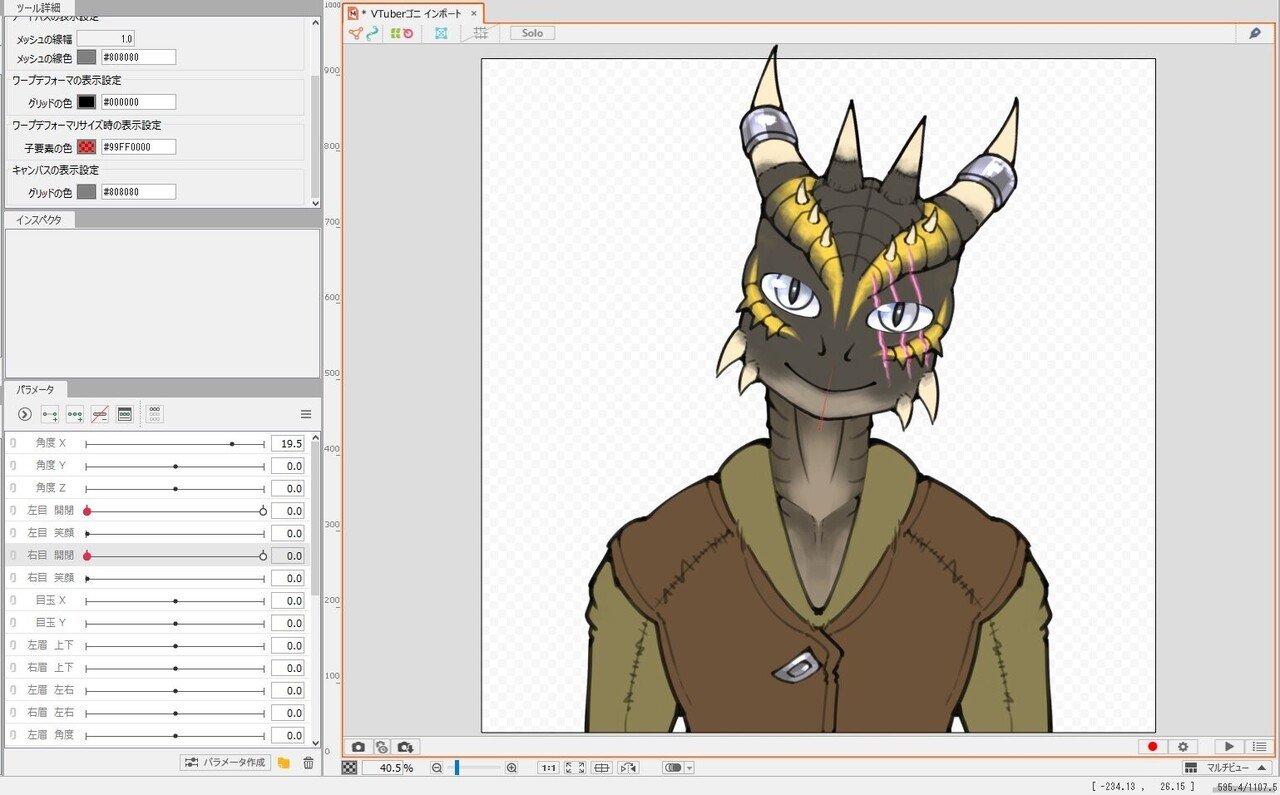Click the camera with arrow icon below canvas
Viewport: 1280px width, 795px height.
[405, 747]
